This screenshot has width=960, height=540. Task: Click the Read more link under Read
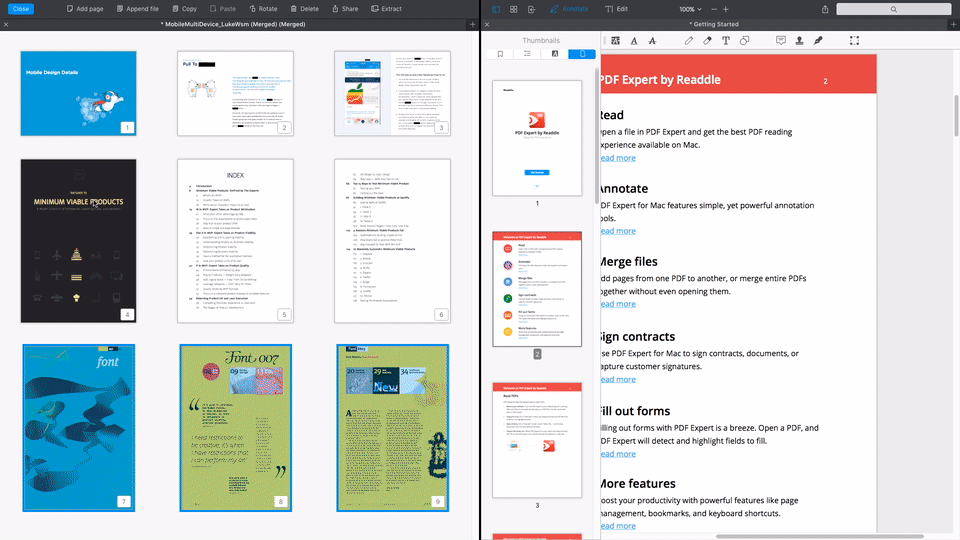click(618, 158)
